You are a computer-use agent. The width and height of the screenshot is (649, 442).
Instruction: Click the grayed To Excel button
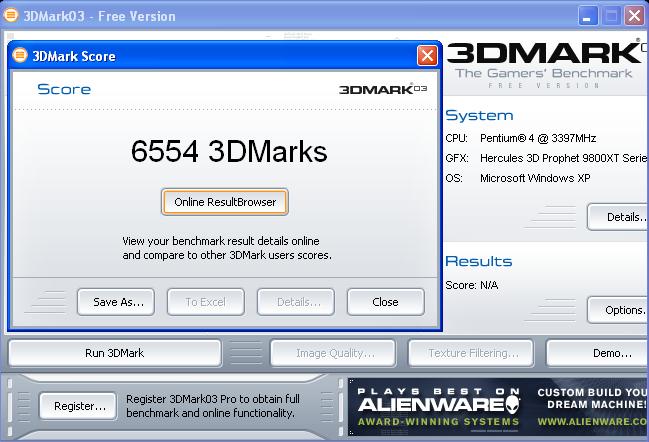click(206, 302)
